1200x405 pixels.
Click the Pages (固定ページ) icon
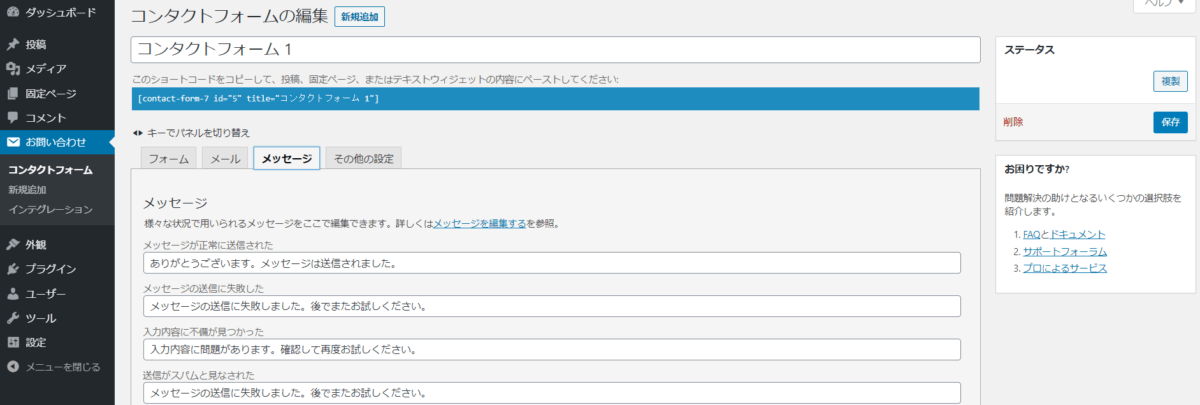(13, 93)
